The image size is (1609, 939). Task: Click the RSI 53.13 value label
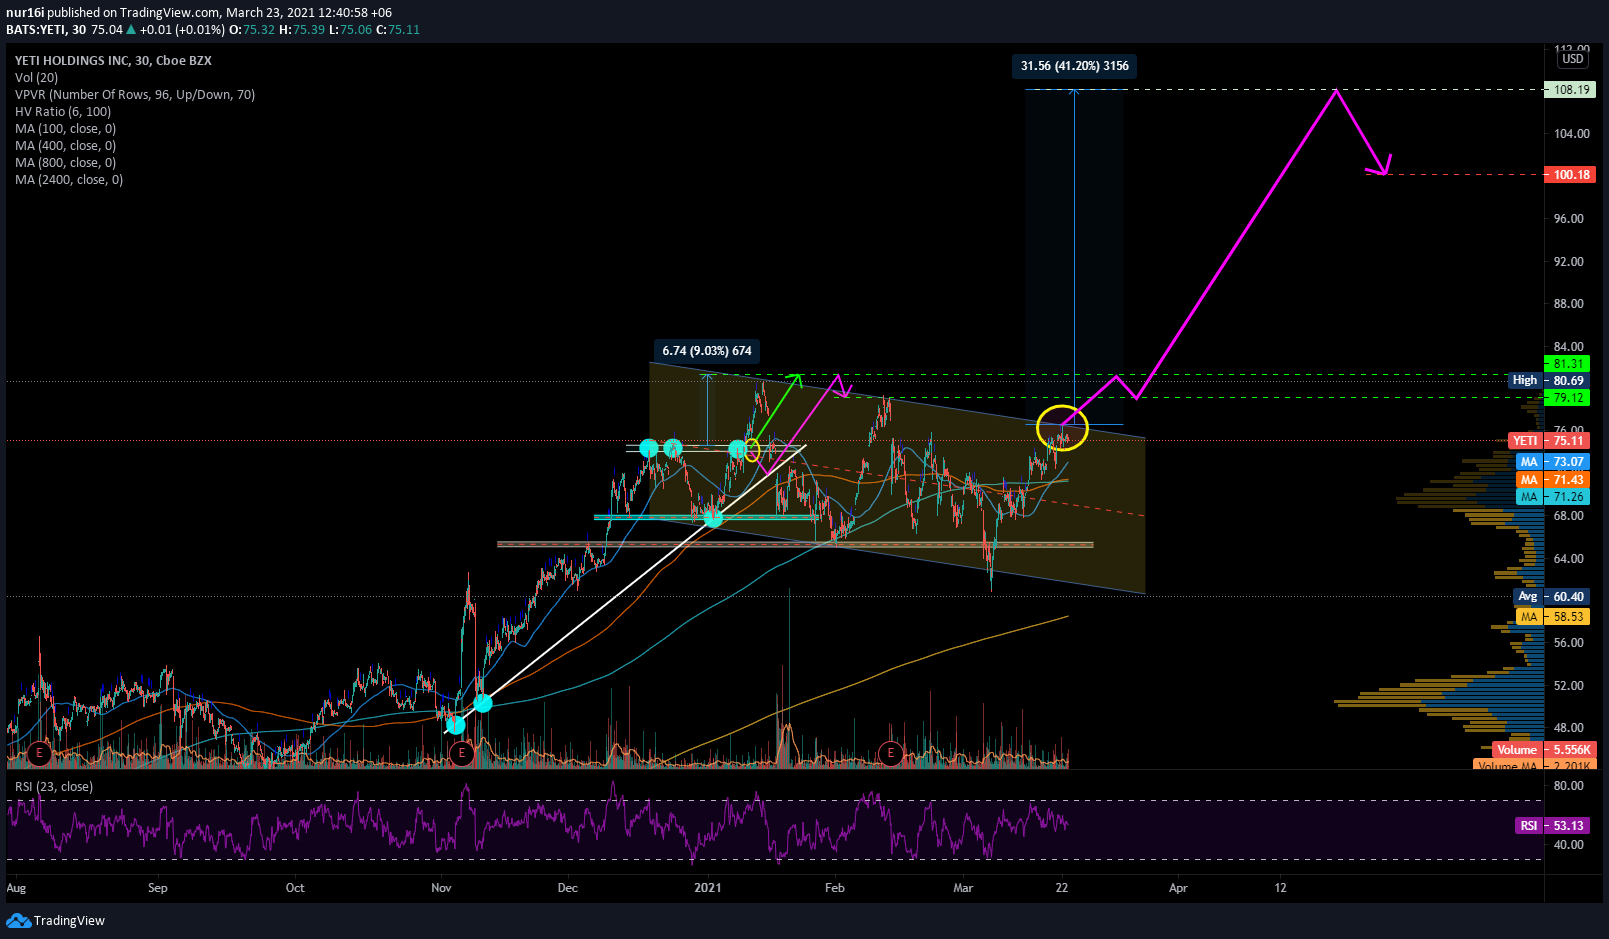click(x=1553, y=826)
